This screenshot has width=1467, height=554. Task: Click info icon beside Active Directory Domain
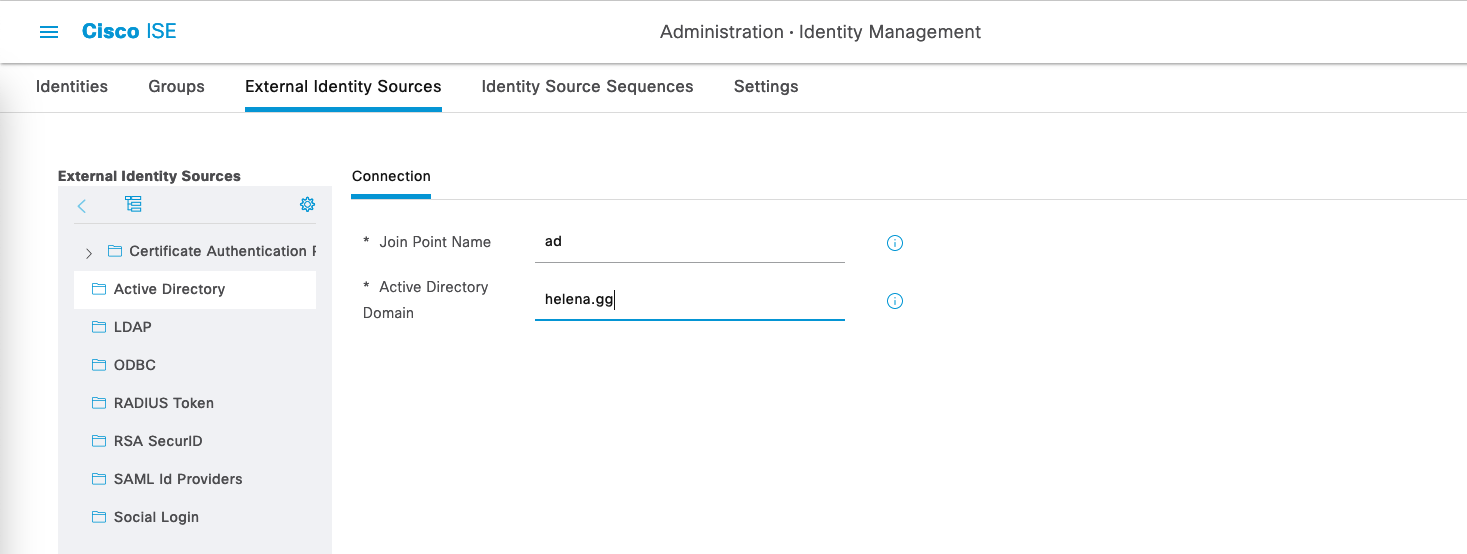click(895, 301)
